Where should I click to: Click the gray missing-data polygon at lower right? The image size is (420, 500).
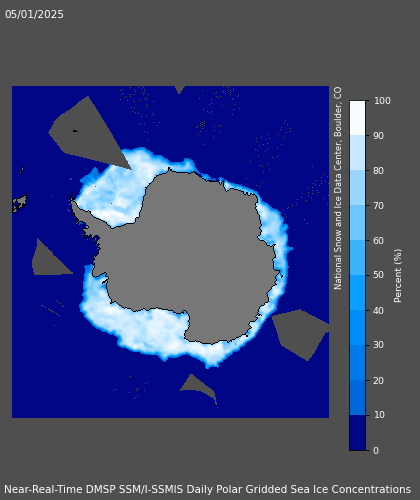300,334
